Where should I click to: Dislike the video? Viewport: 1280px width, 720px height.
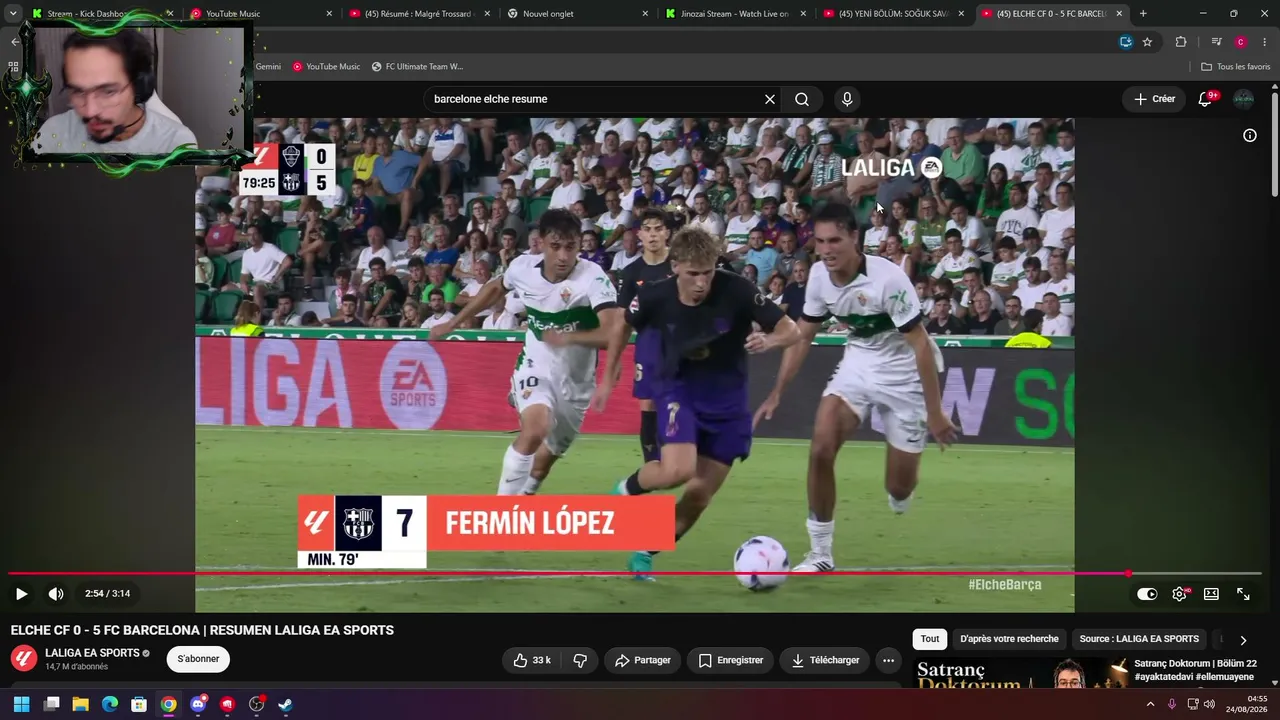pos(580,660)
